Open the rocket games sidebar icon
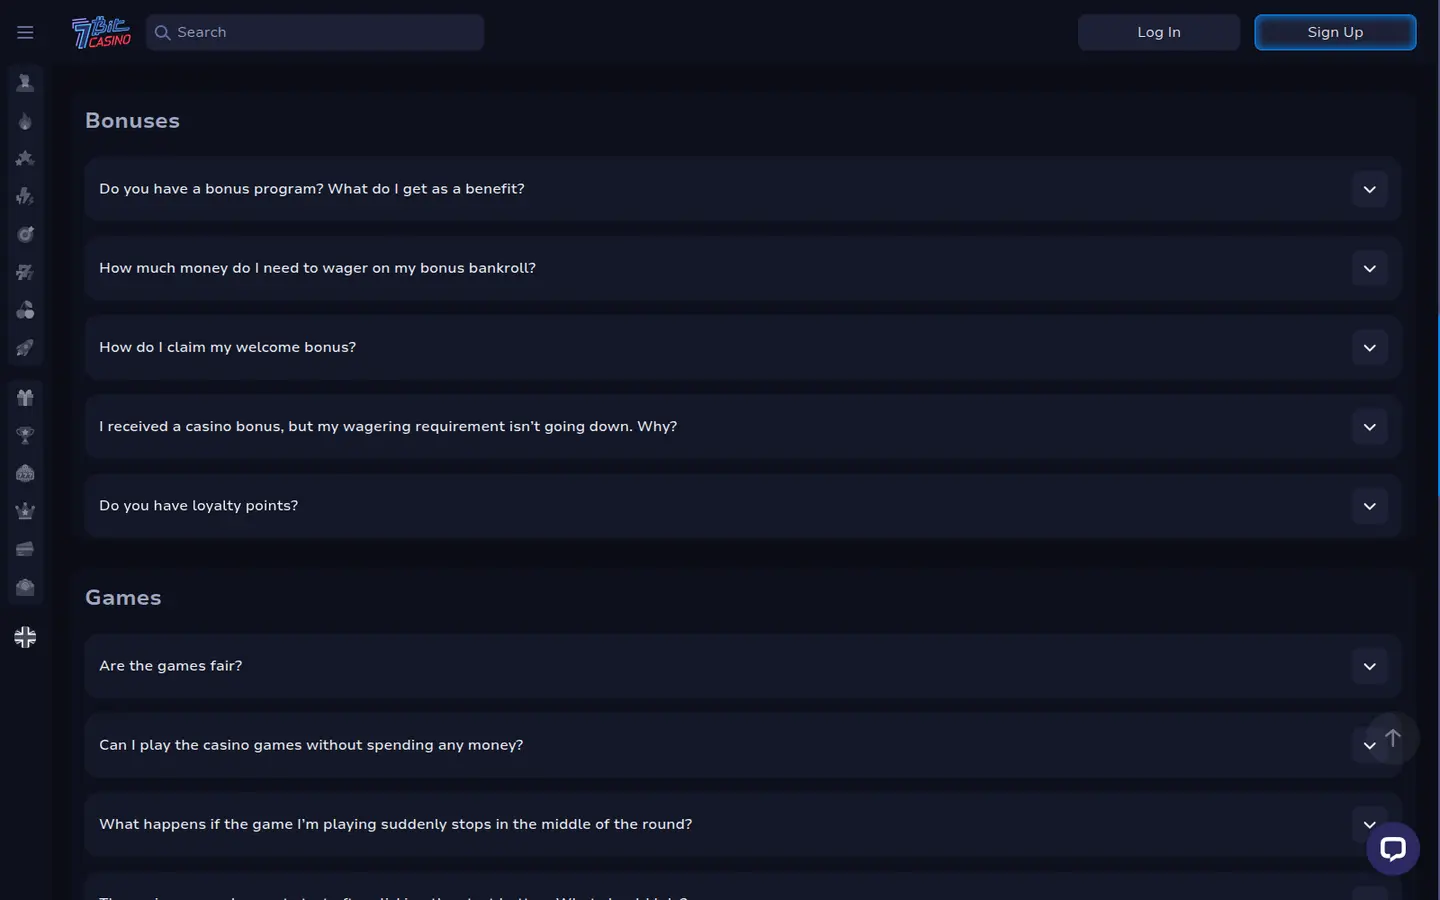Image resolution: width=1440 pixels, height=900 pixels. 25,348
